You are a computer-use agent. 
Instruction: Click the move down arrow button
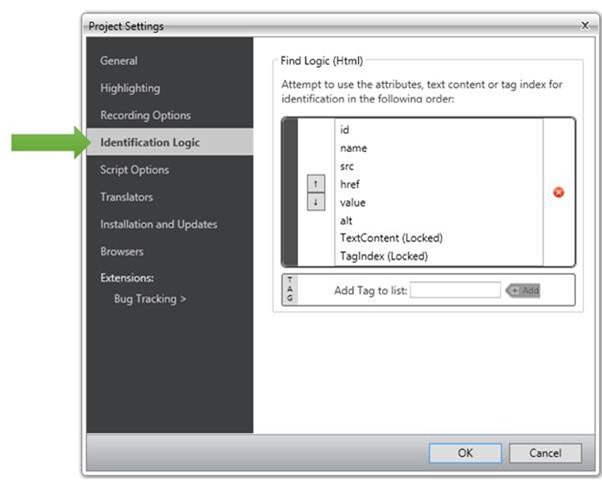315,201
